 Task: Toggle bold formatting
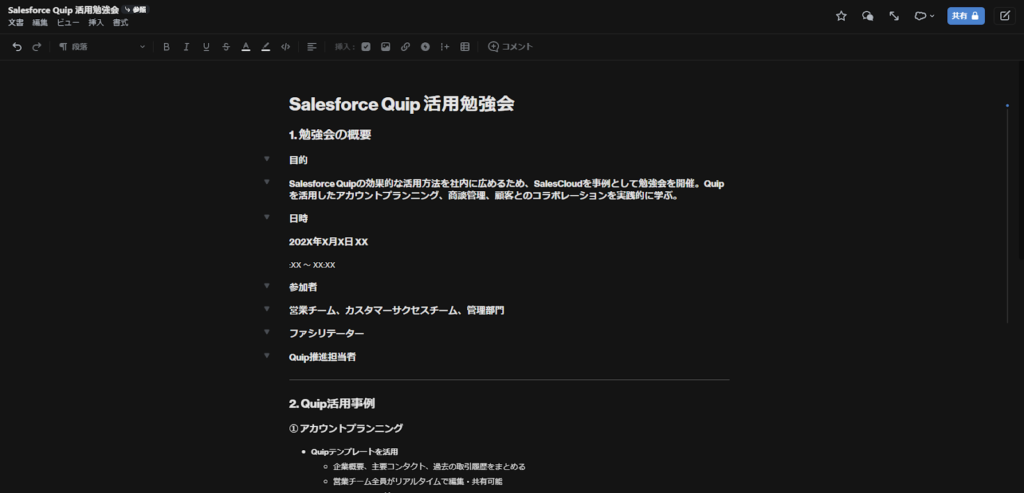pyautogui.click(x=167, y=47)
